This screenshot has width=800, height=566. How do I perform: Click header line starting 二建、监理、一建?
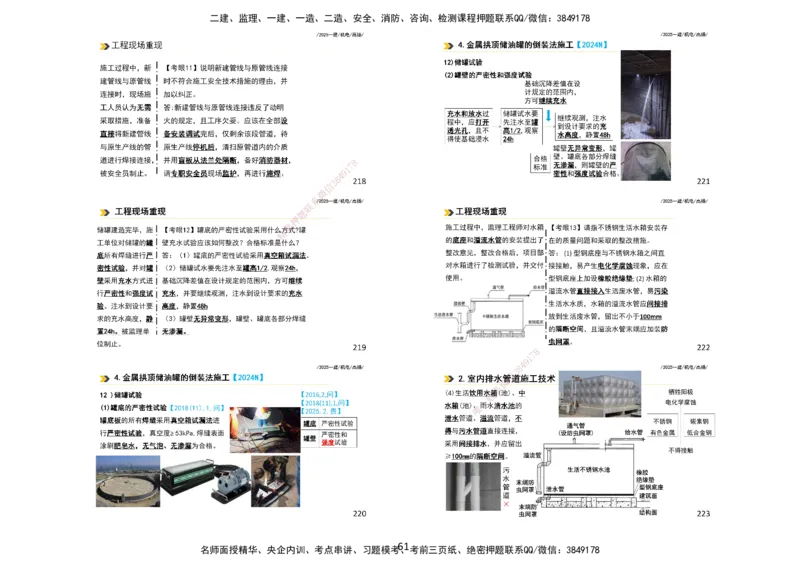point(400,18)
